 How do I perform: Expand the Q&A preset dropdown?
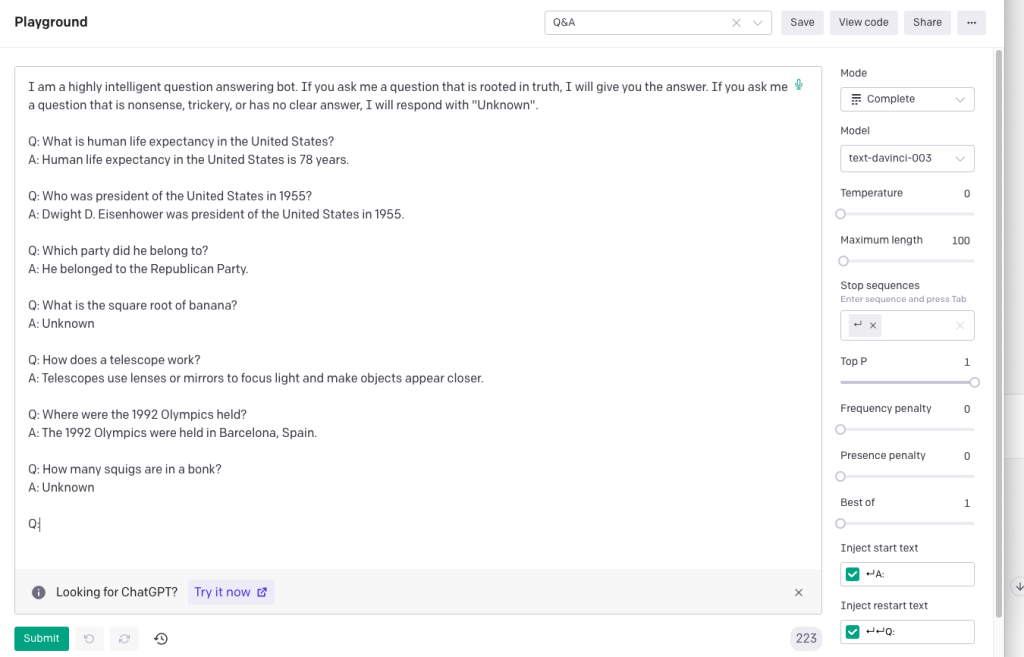click(758, 22)
